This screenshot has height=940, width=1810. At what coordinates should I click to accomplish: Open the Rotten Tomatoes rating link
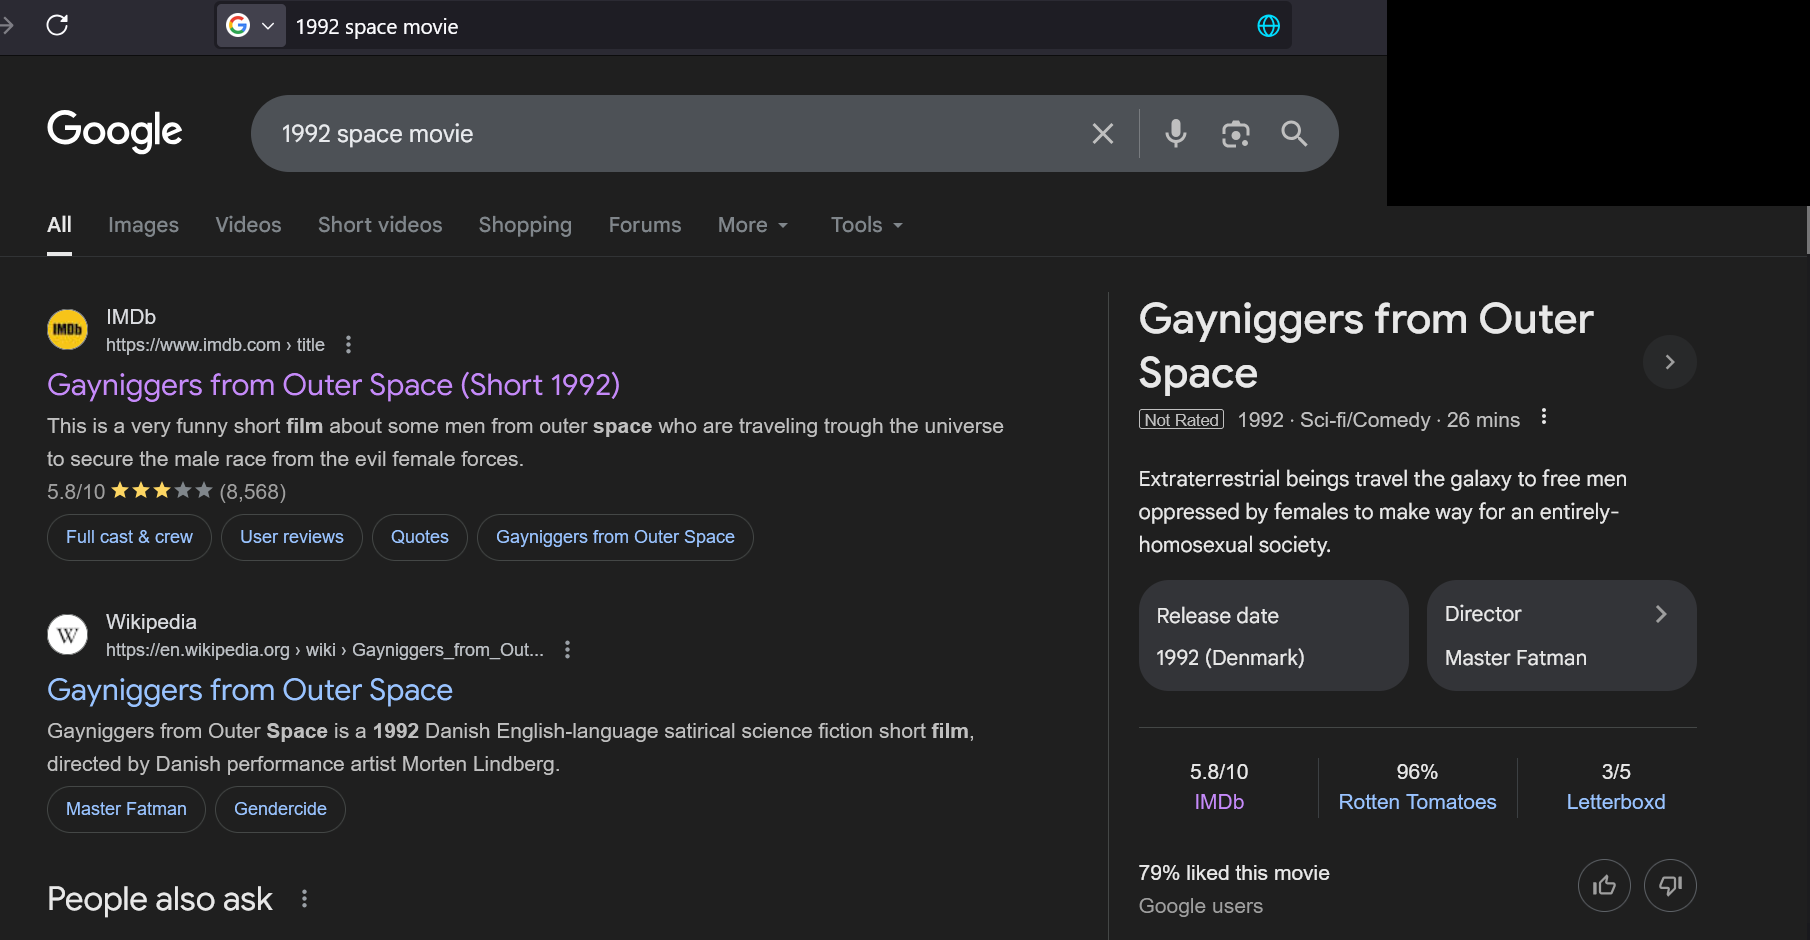[x=1417, y=802]
